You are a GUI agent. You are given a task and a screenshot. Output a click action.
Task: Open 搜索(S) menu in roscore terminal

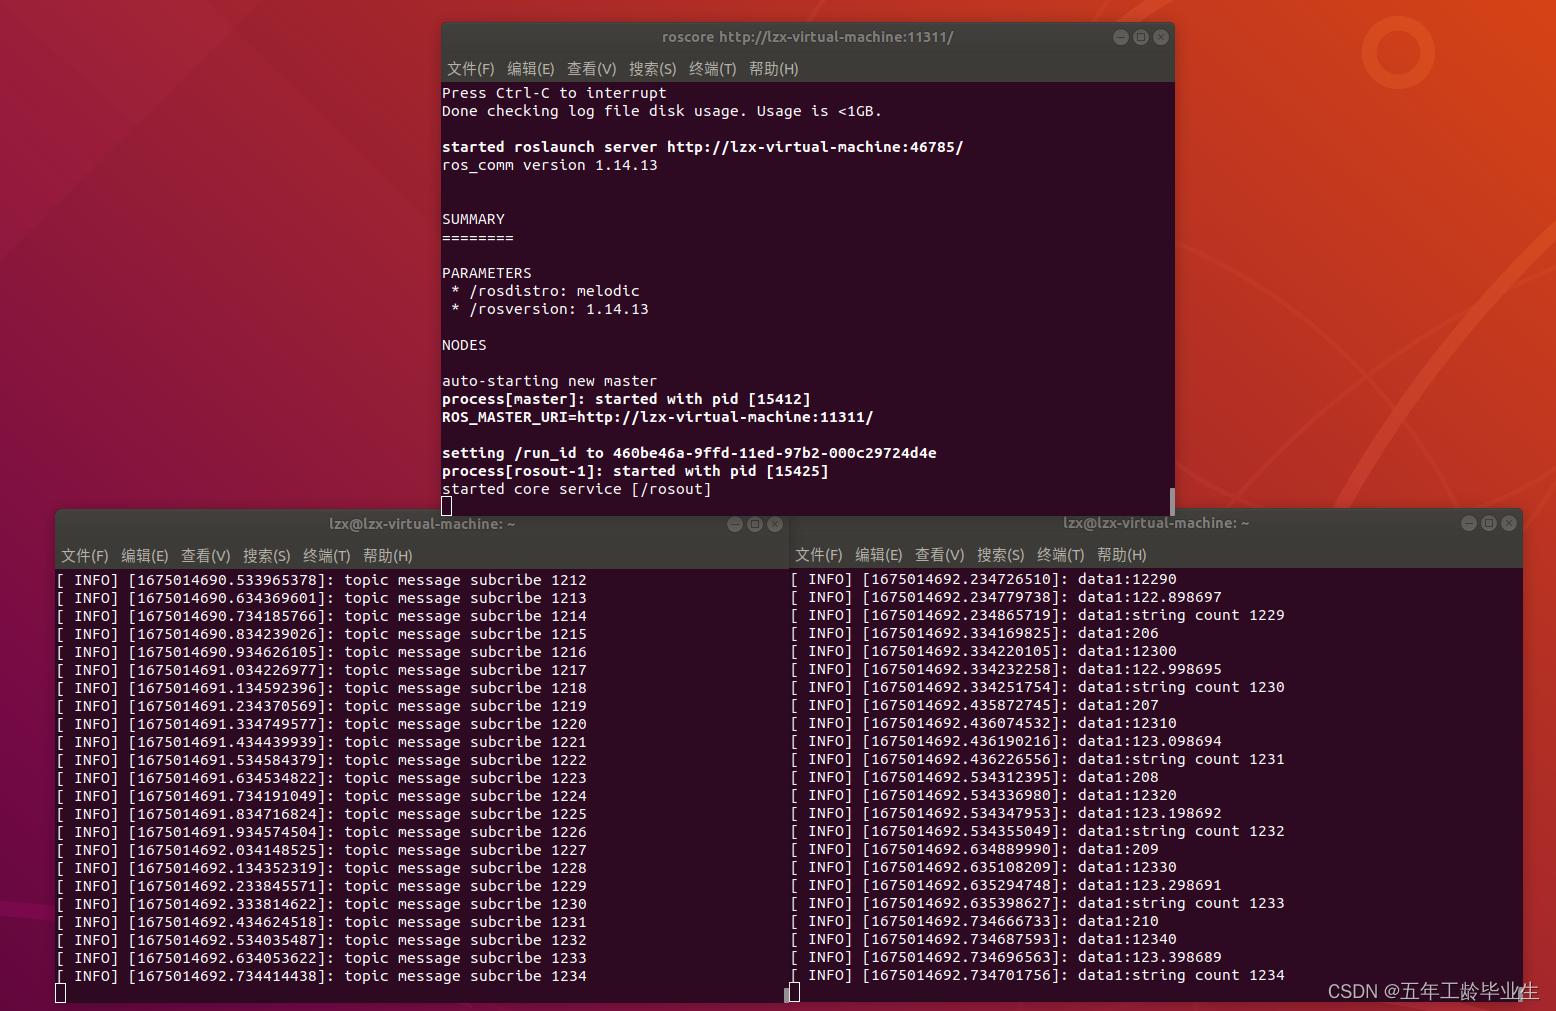pos(652,69)
